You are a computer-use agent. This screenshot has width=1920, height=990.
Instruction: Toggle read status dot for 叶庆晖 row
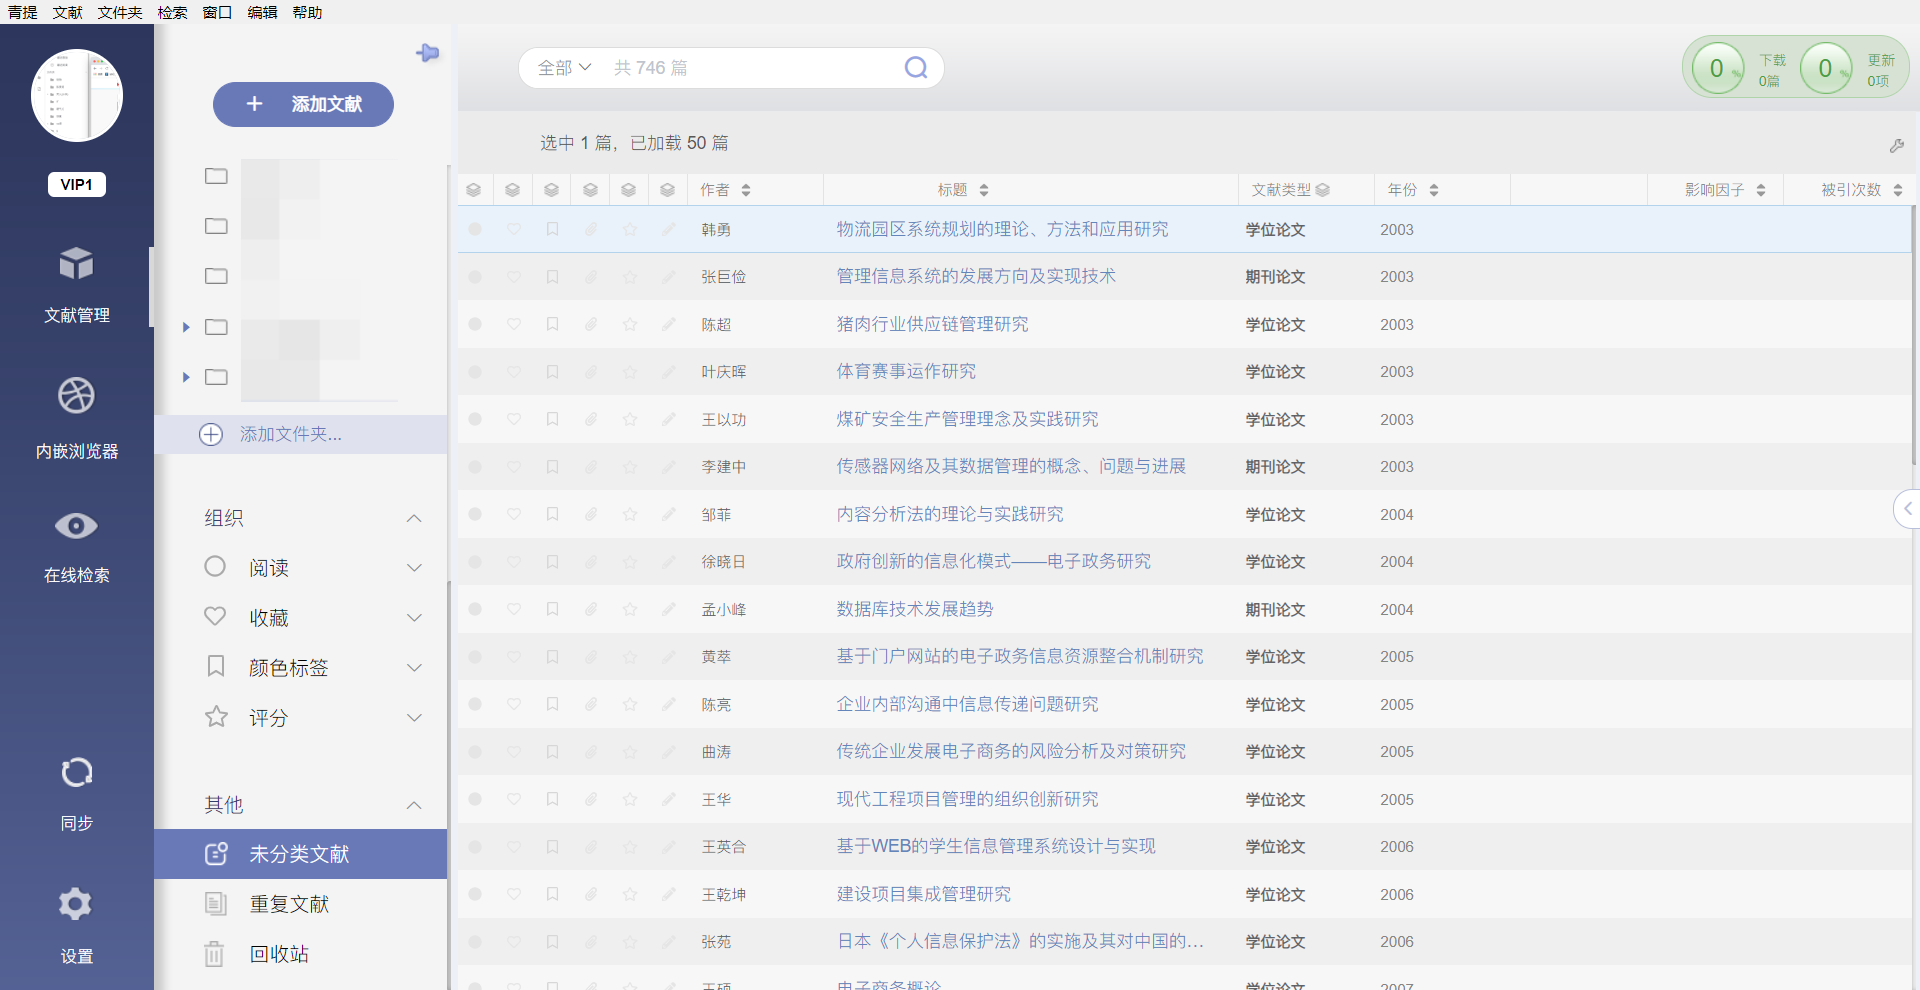[475, 372]
